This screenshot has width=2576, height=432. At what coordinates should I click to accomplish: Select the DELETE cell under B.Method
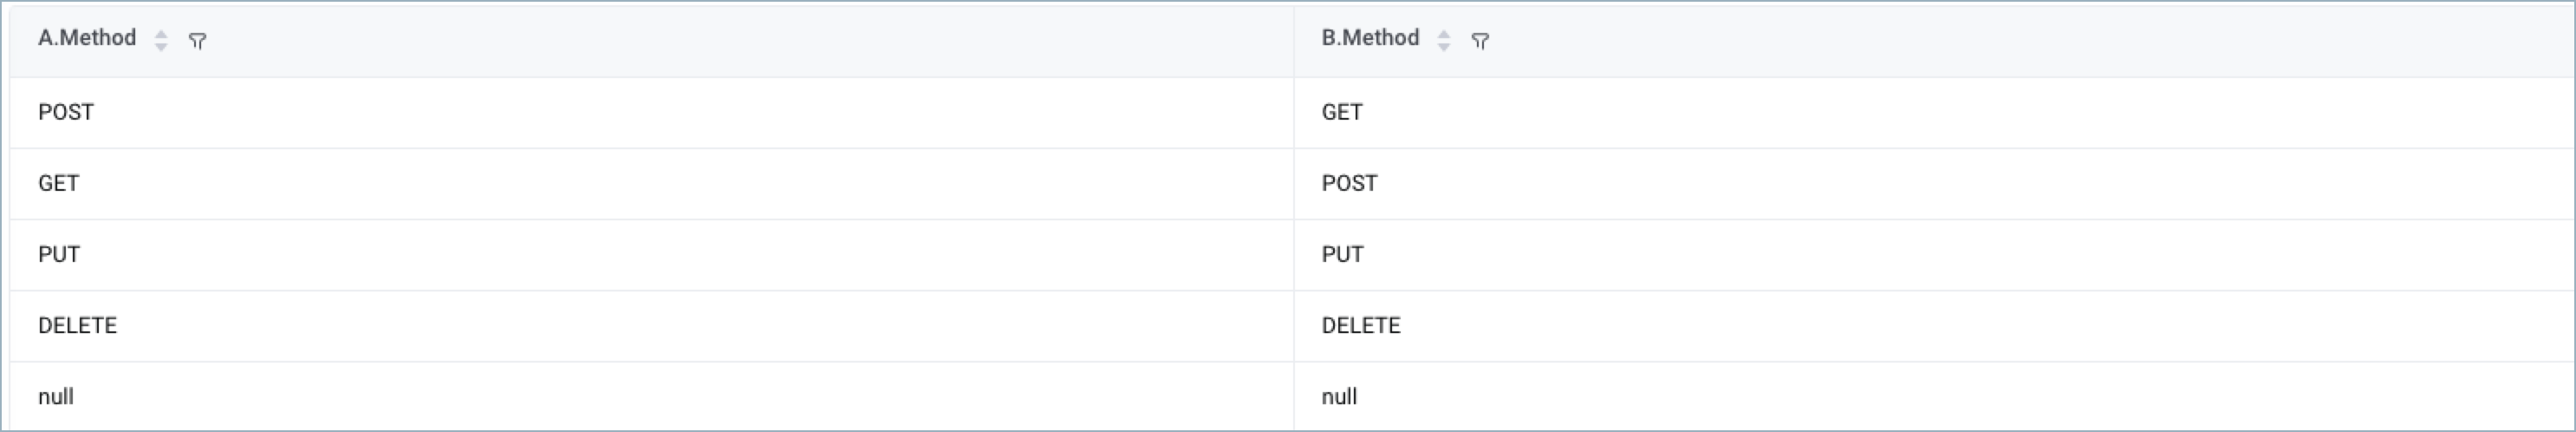pyautogui.click(x=1934, y=326)
